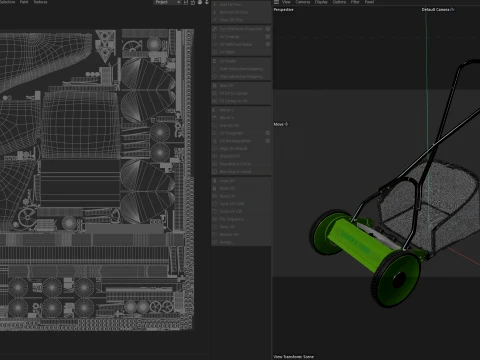Click the Remove UV Pins entry
Image resolution: width=480 pixels, height=360 pixels.
click(x=241, y=12)
